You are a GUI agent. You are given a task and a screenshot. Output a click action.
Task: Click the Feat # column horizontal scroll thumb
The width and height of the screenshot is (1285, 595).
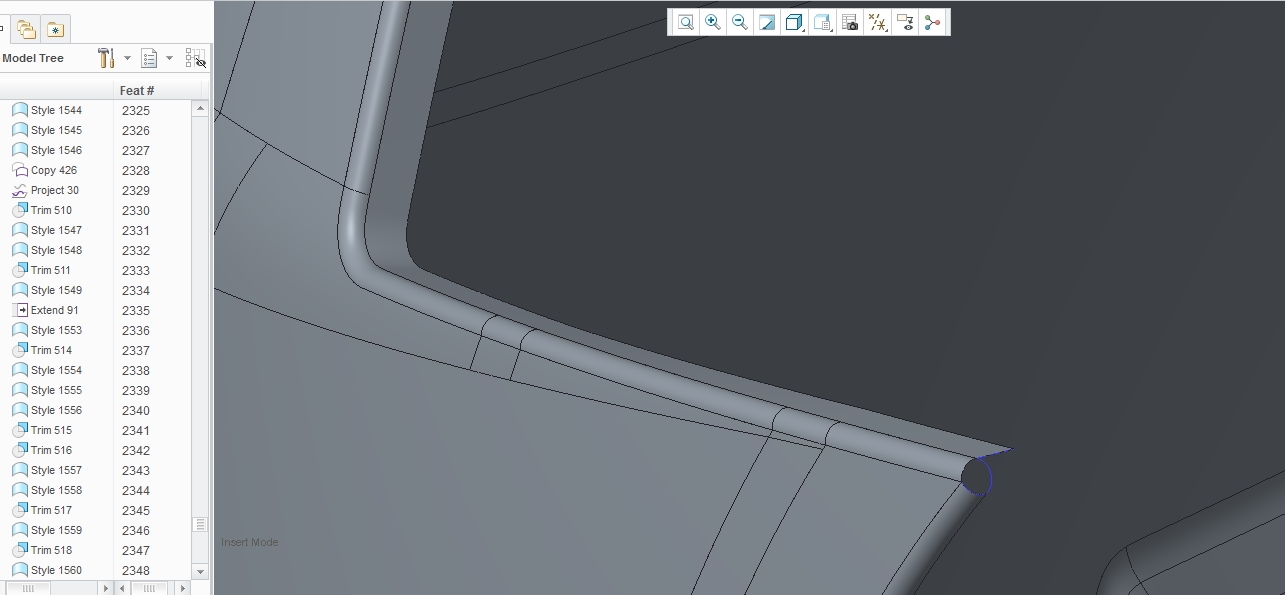149,588
